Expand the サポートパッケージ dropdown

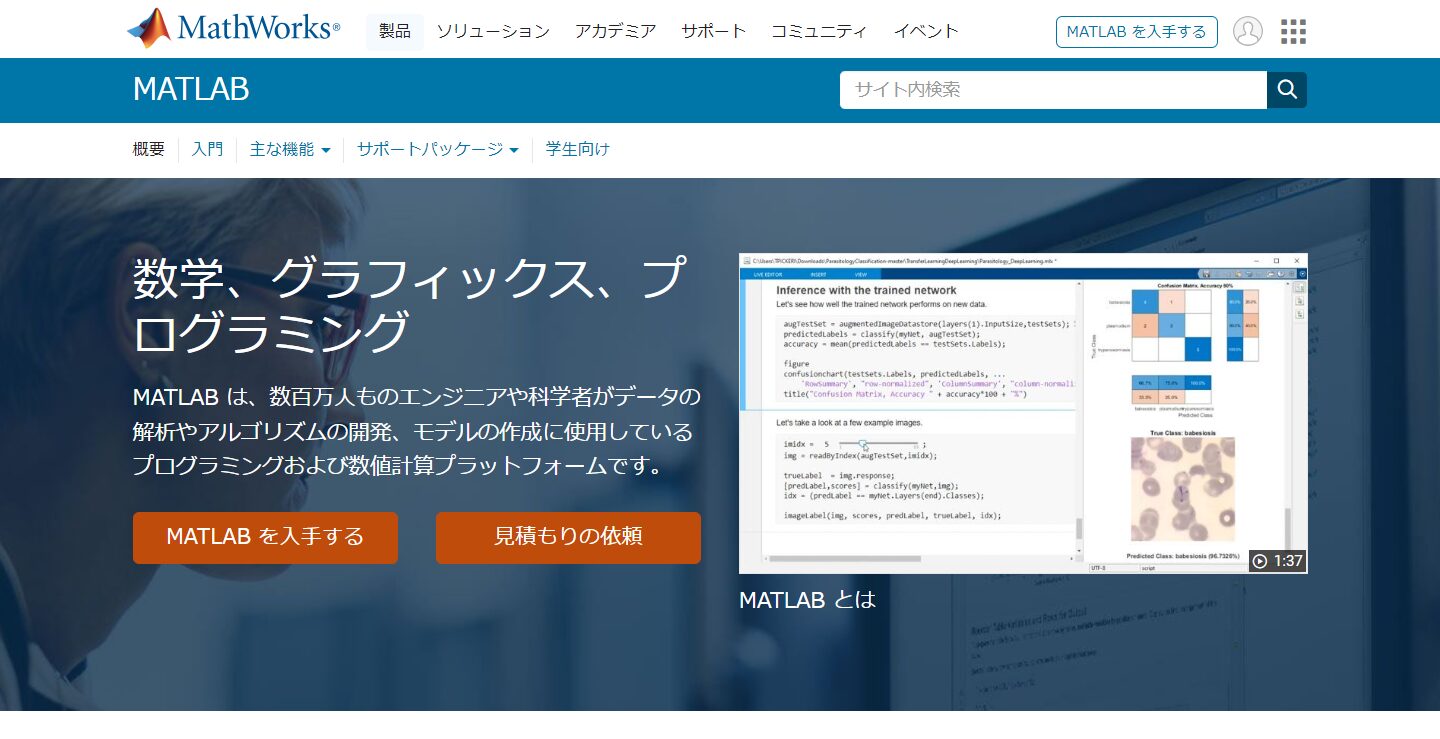(438, 150)
